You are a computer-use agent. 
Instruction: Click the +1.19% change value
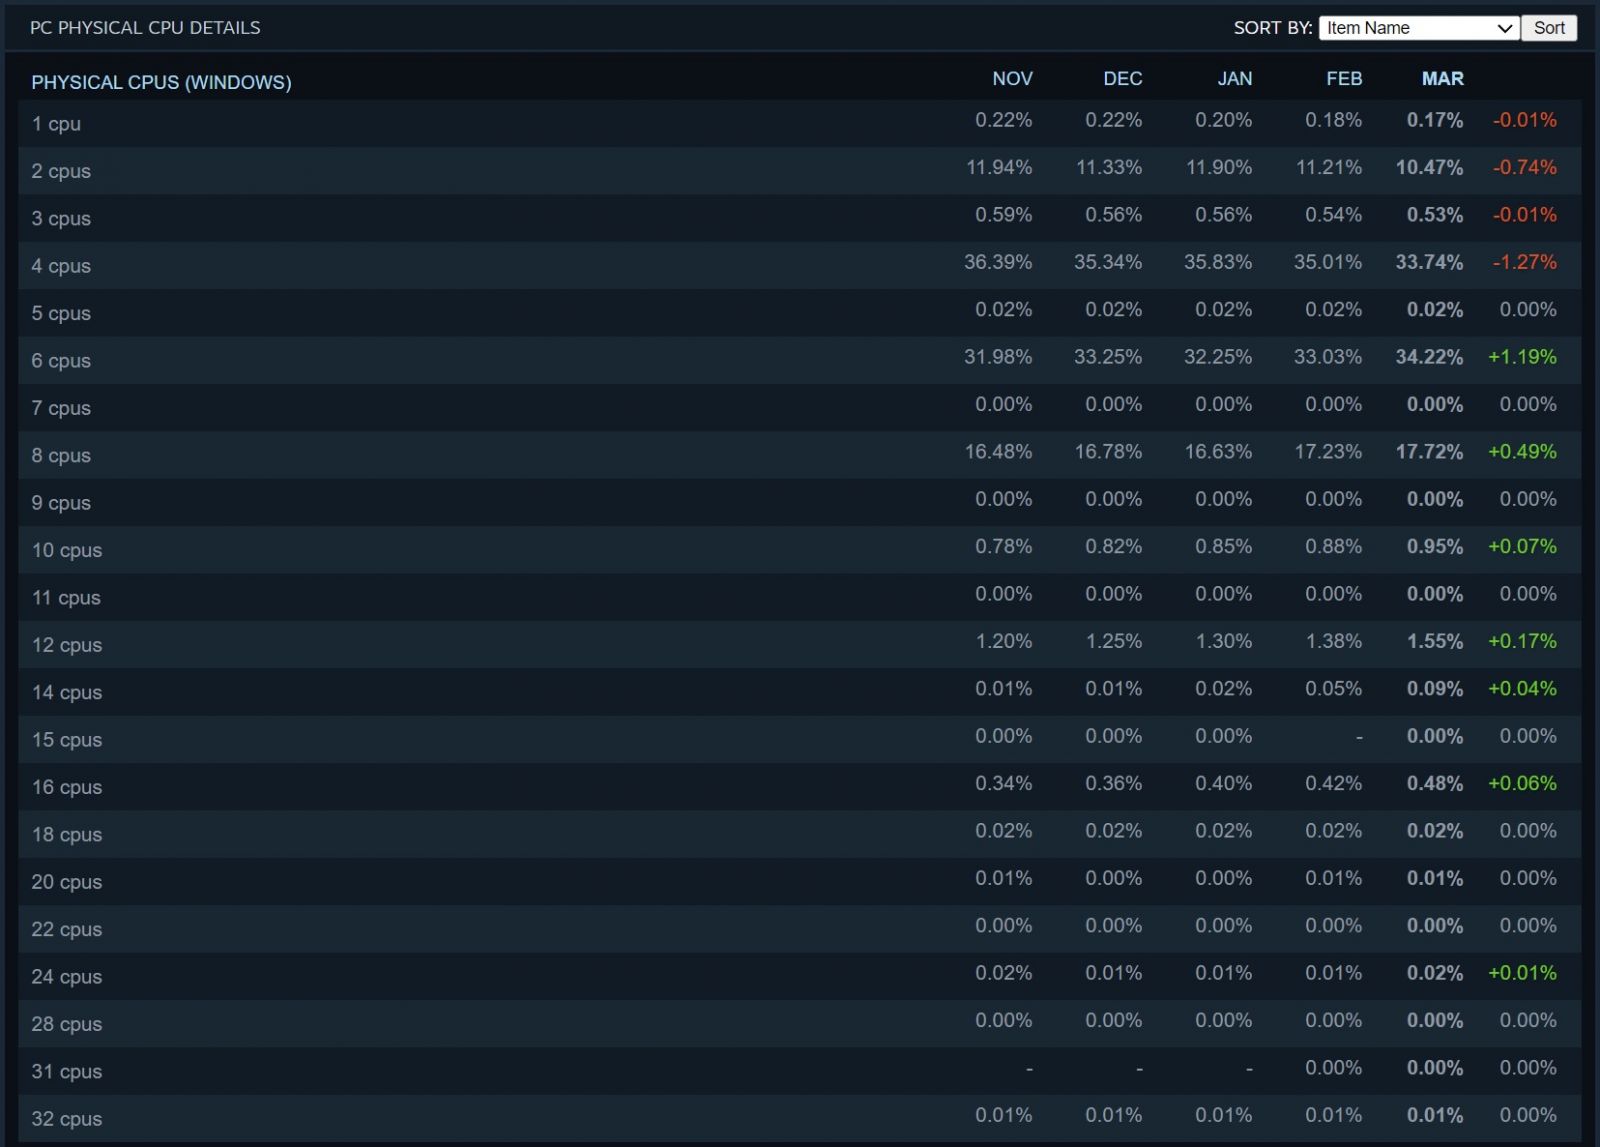click(x=1522, y=357)
